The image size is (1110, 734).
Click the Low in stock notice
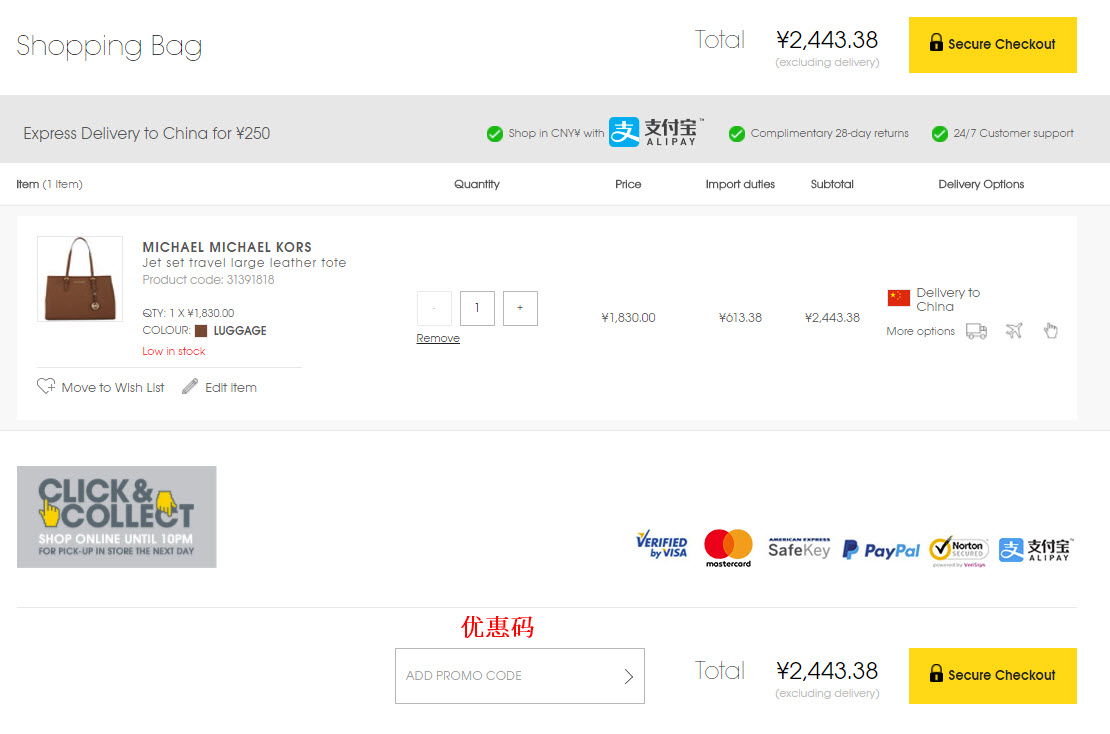tap(173, 351)
